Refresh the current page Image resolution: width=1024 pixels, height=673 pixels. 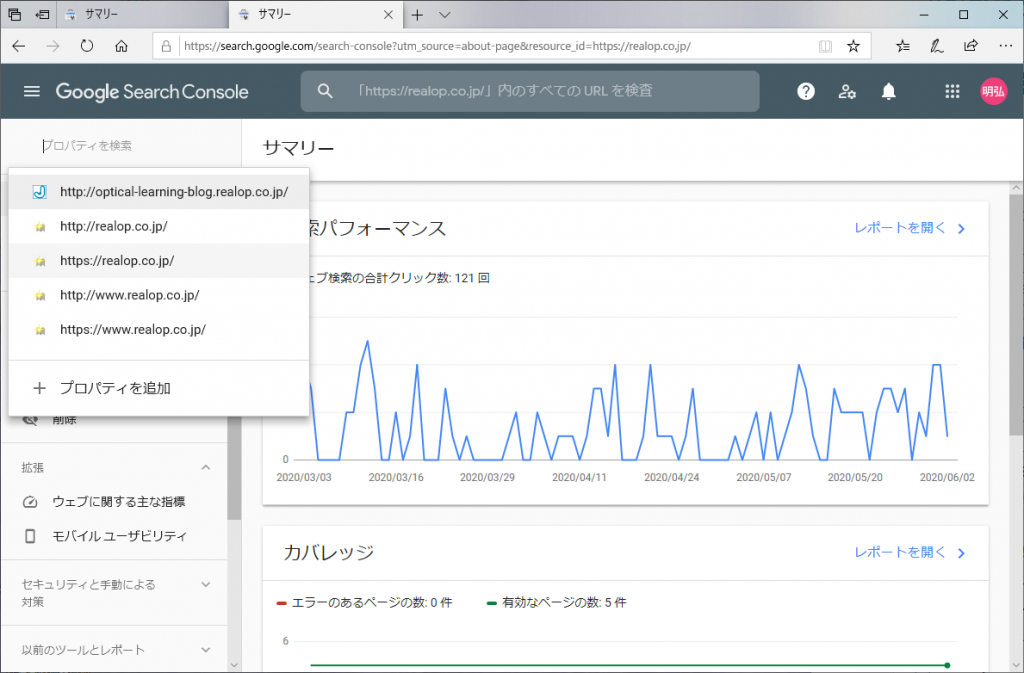click(x=87, y=46)
